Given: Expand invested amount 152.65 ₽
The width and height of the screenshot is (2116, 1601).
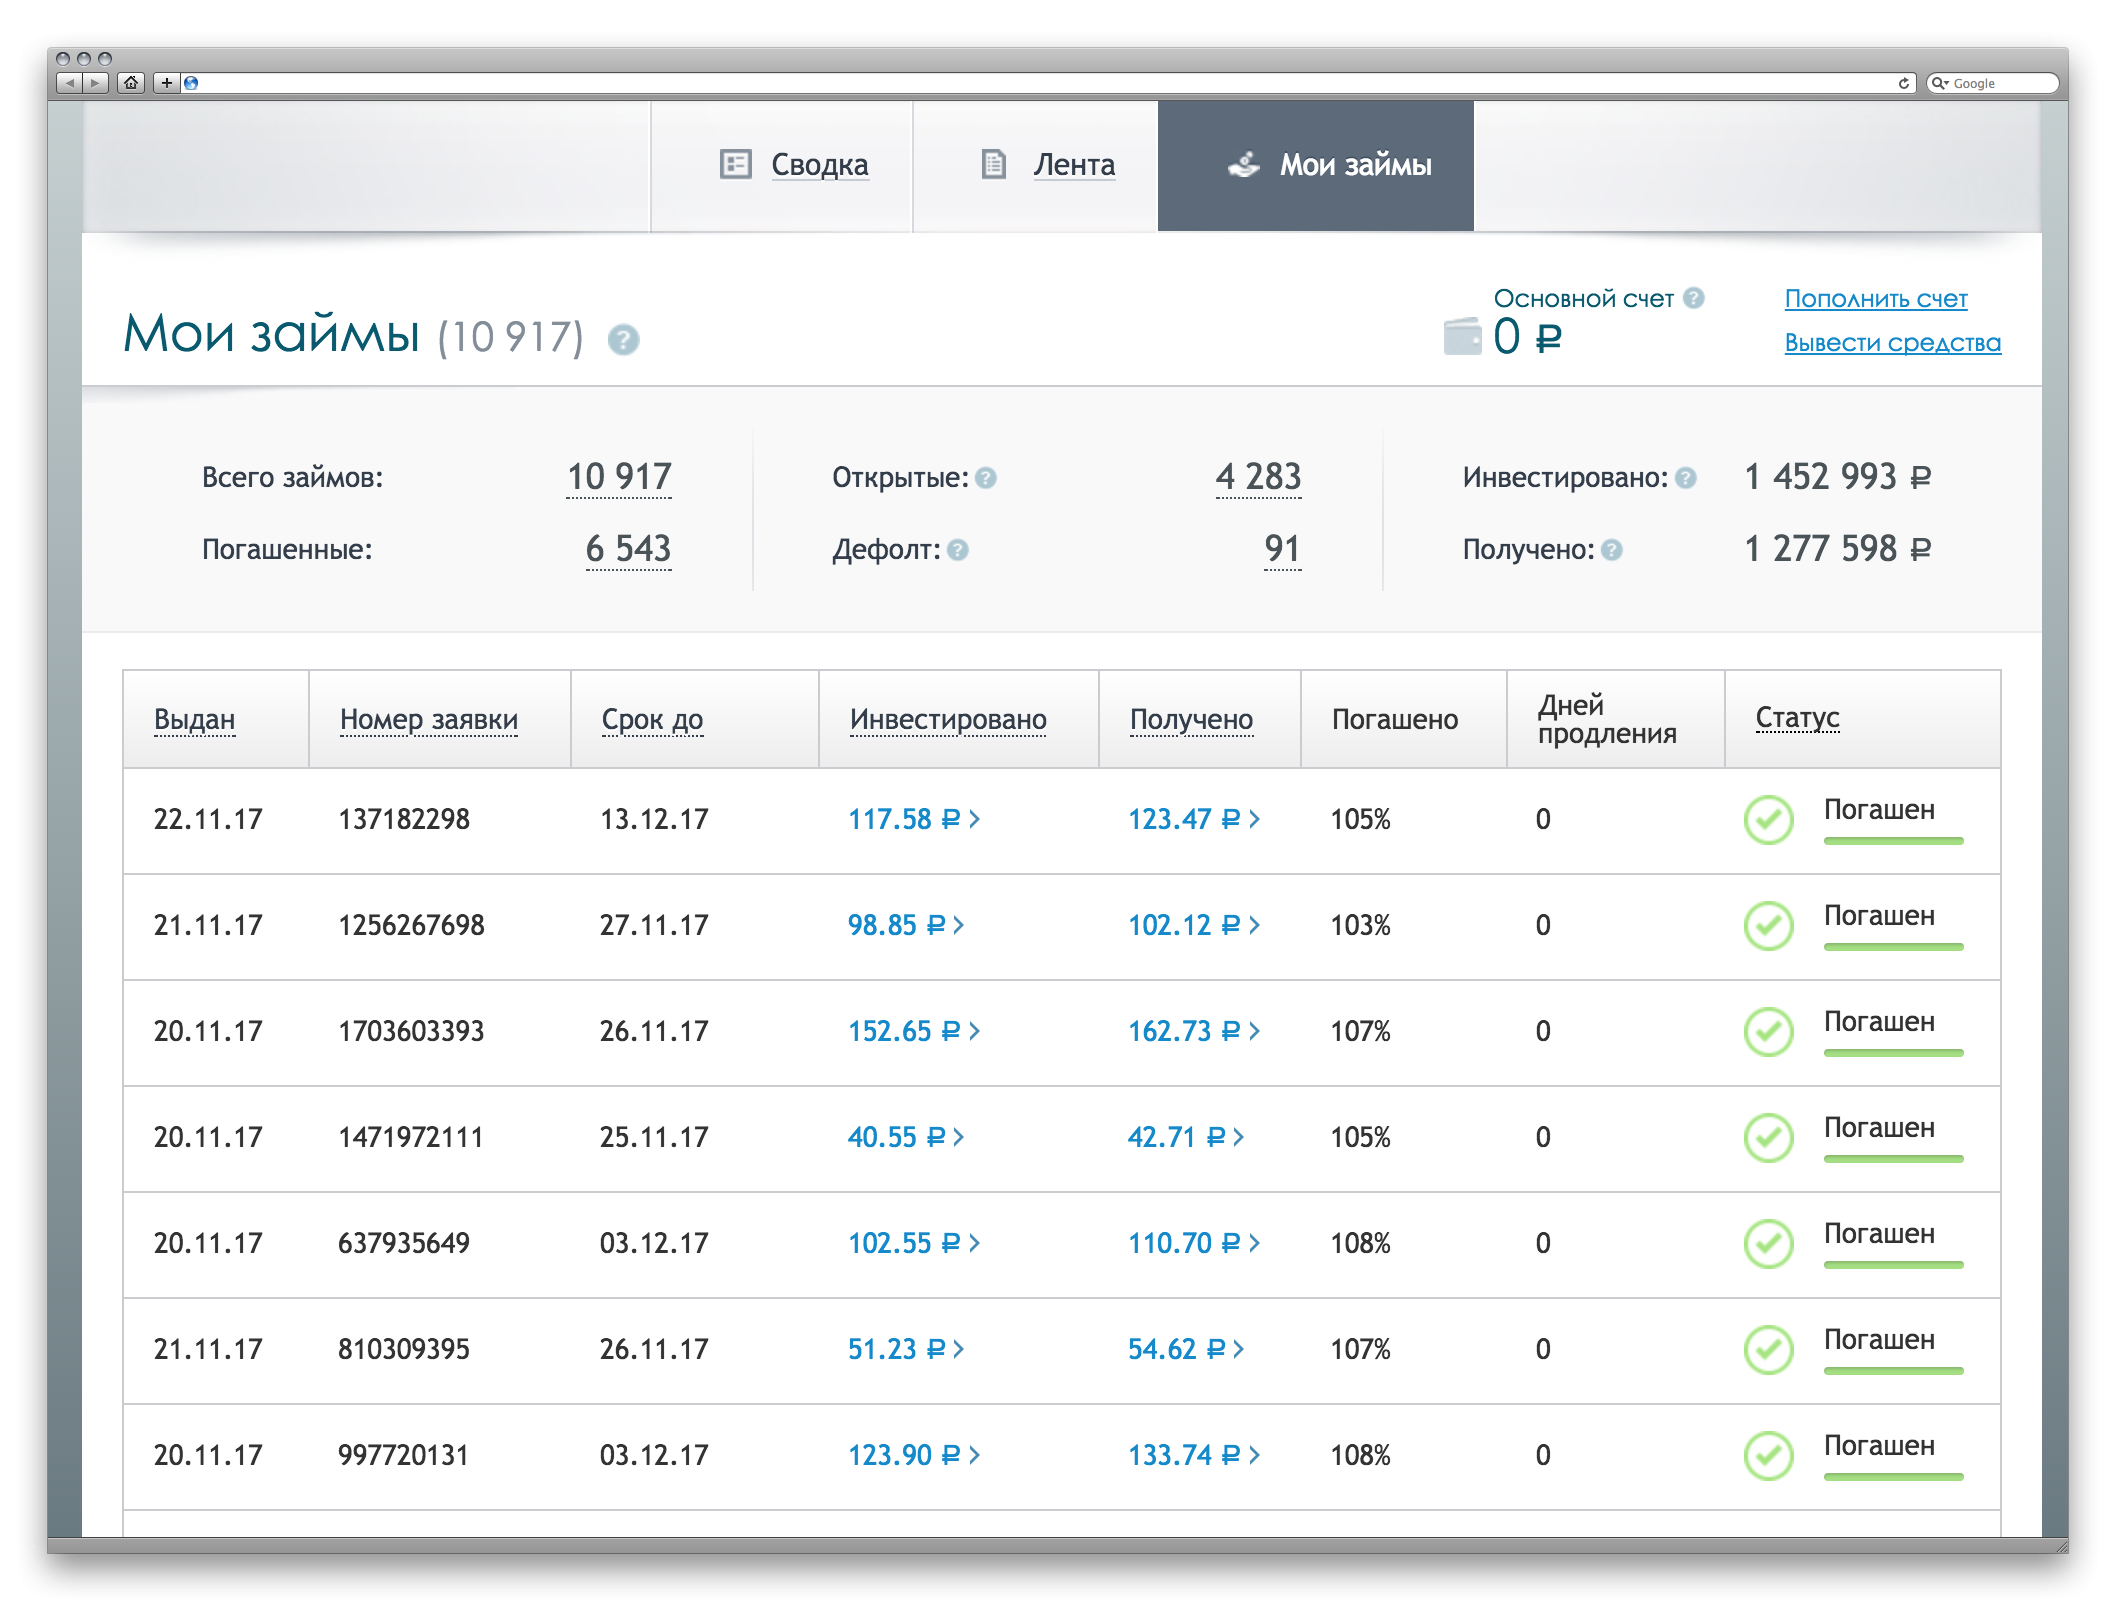Looking at the screenshot, I should 913,1031.
